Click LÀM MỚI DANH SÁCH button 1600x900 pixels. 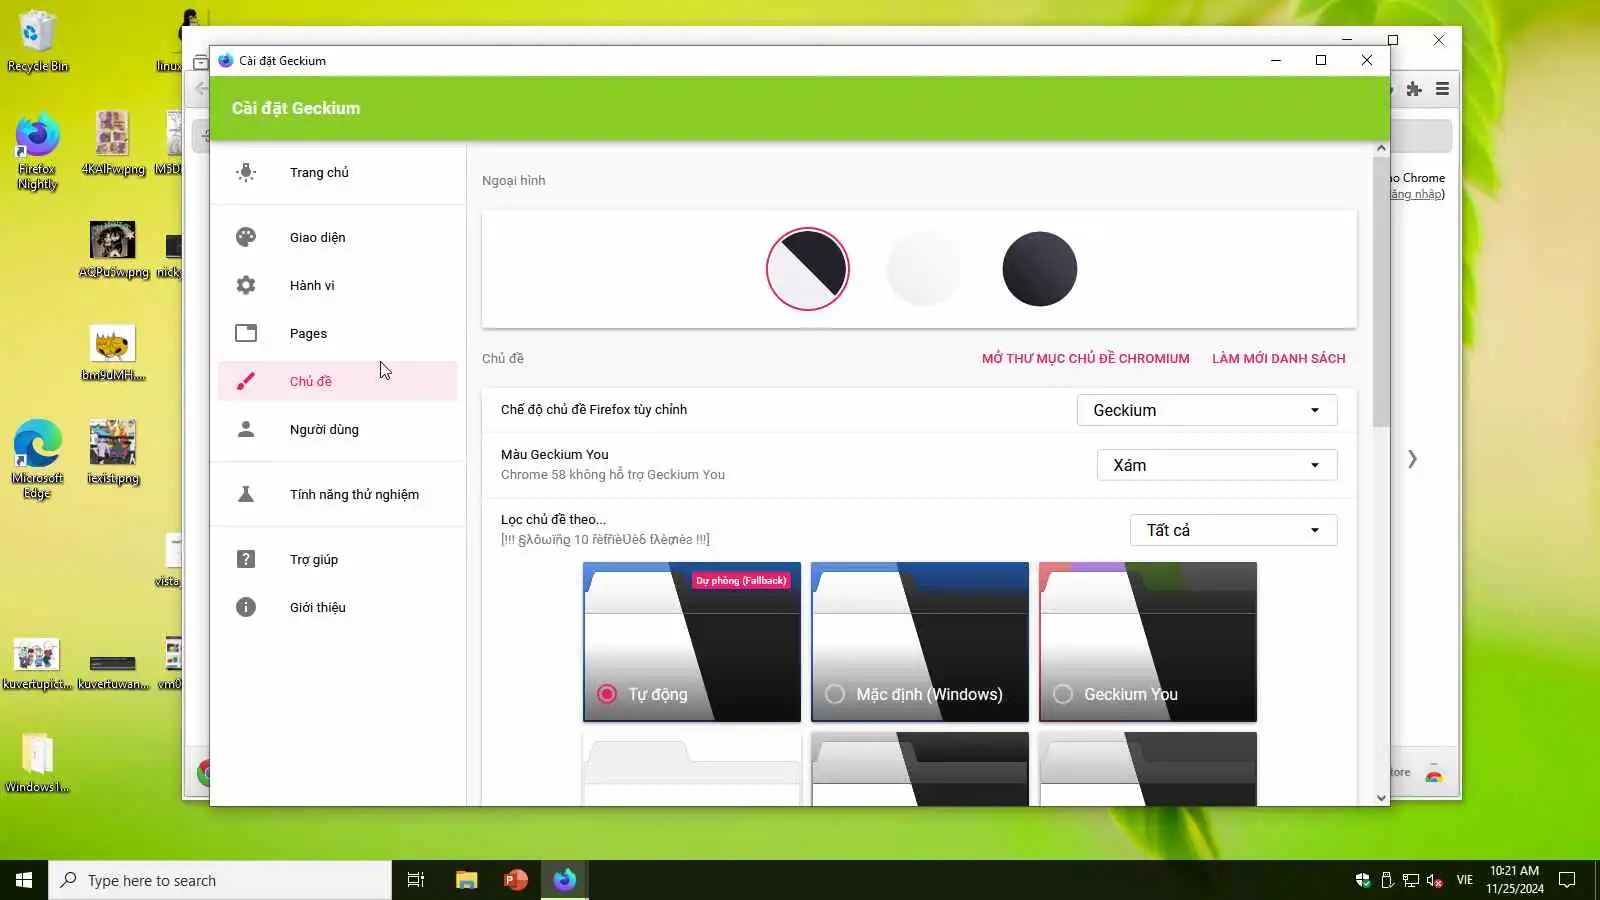pos(1279,358)
